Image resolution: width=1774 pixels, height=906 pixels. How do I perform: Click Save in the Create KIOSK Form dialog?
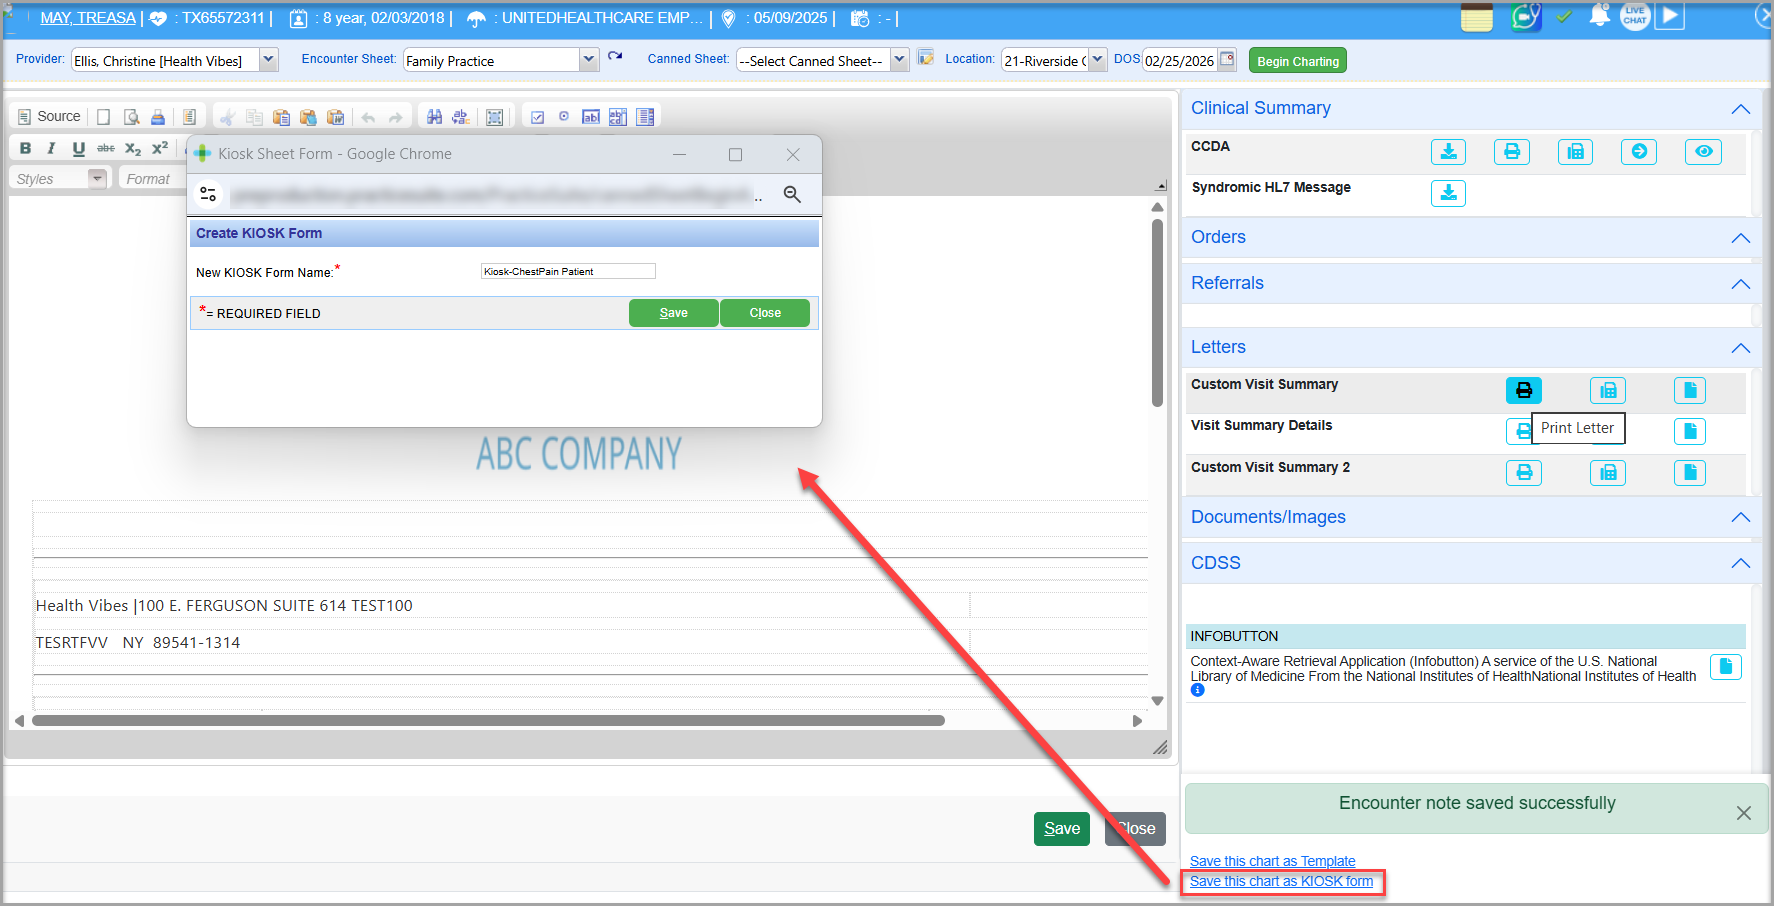(673, 313)
